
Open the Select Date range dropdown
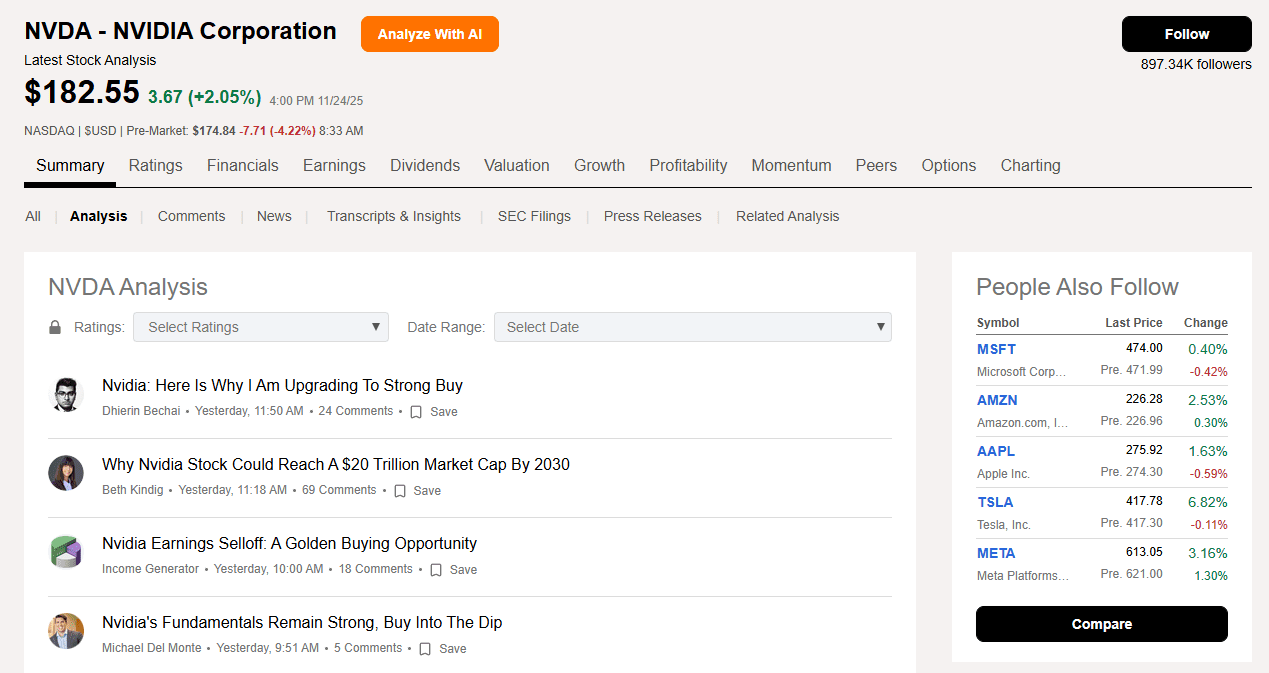coord(692,327)
